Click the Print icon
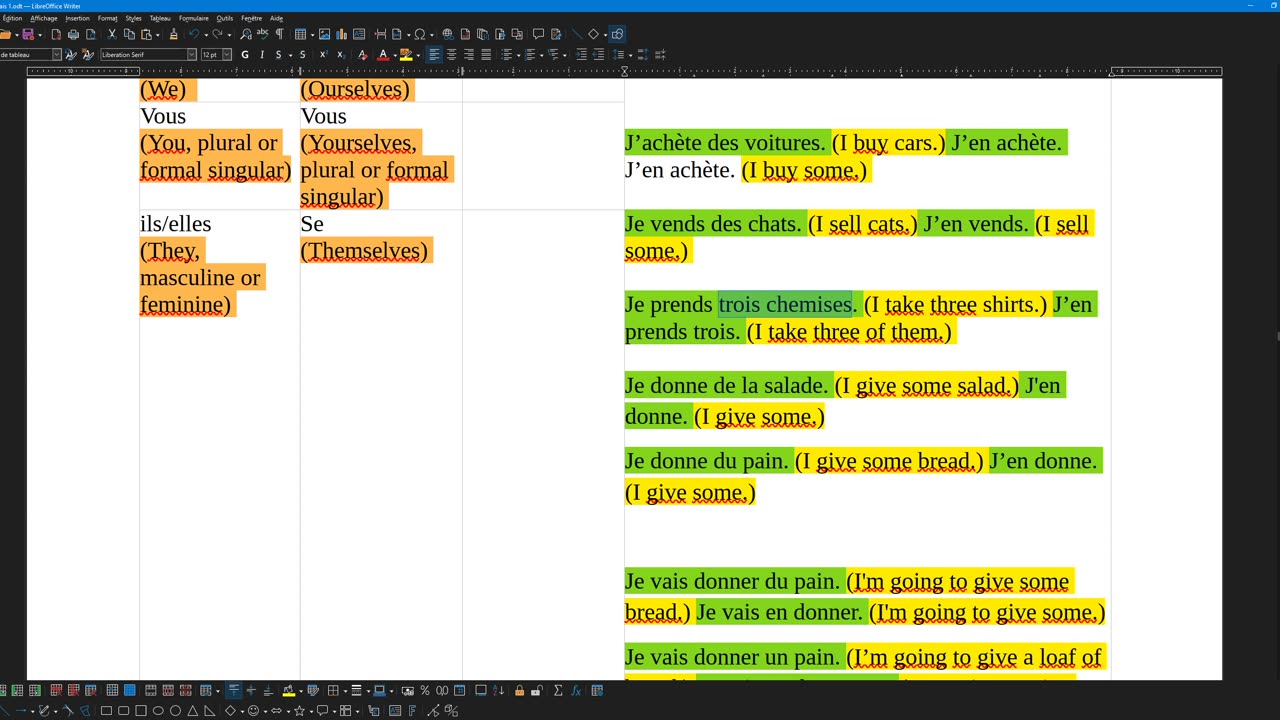Viewport: 1280px width, 720px height. pos(74,34)
